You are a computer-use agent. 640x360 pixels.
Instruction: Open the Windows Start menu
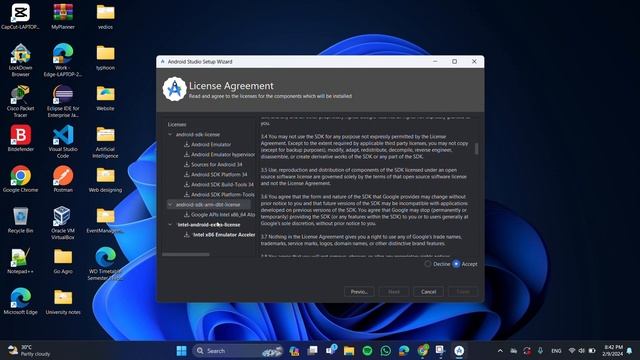click(181, 351)
